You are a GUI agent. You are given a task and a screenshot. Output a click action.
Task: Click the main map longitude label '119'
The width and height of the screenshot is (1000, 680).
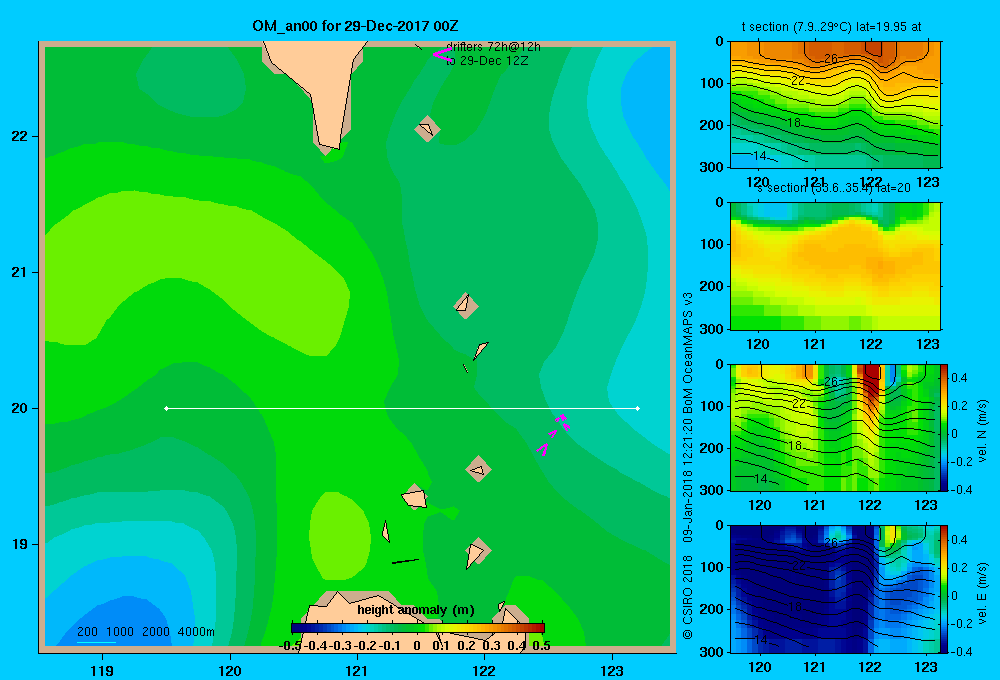click(102, 670)
